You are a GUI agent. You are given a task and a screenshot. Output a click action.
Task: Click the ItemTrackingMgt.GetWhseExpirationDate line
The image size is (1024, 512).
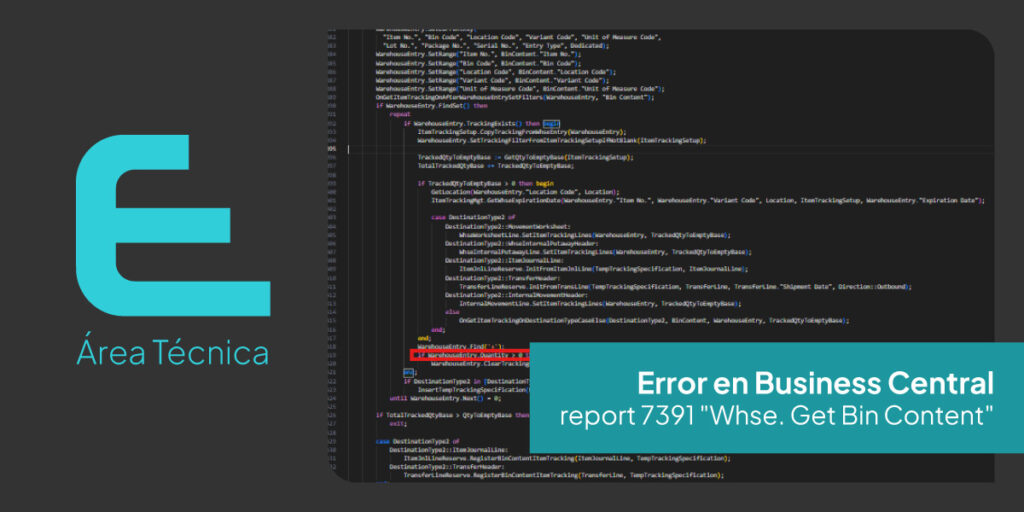(x=708, y=200)
